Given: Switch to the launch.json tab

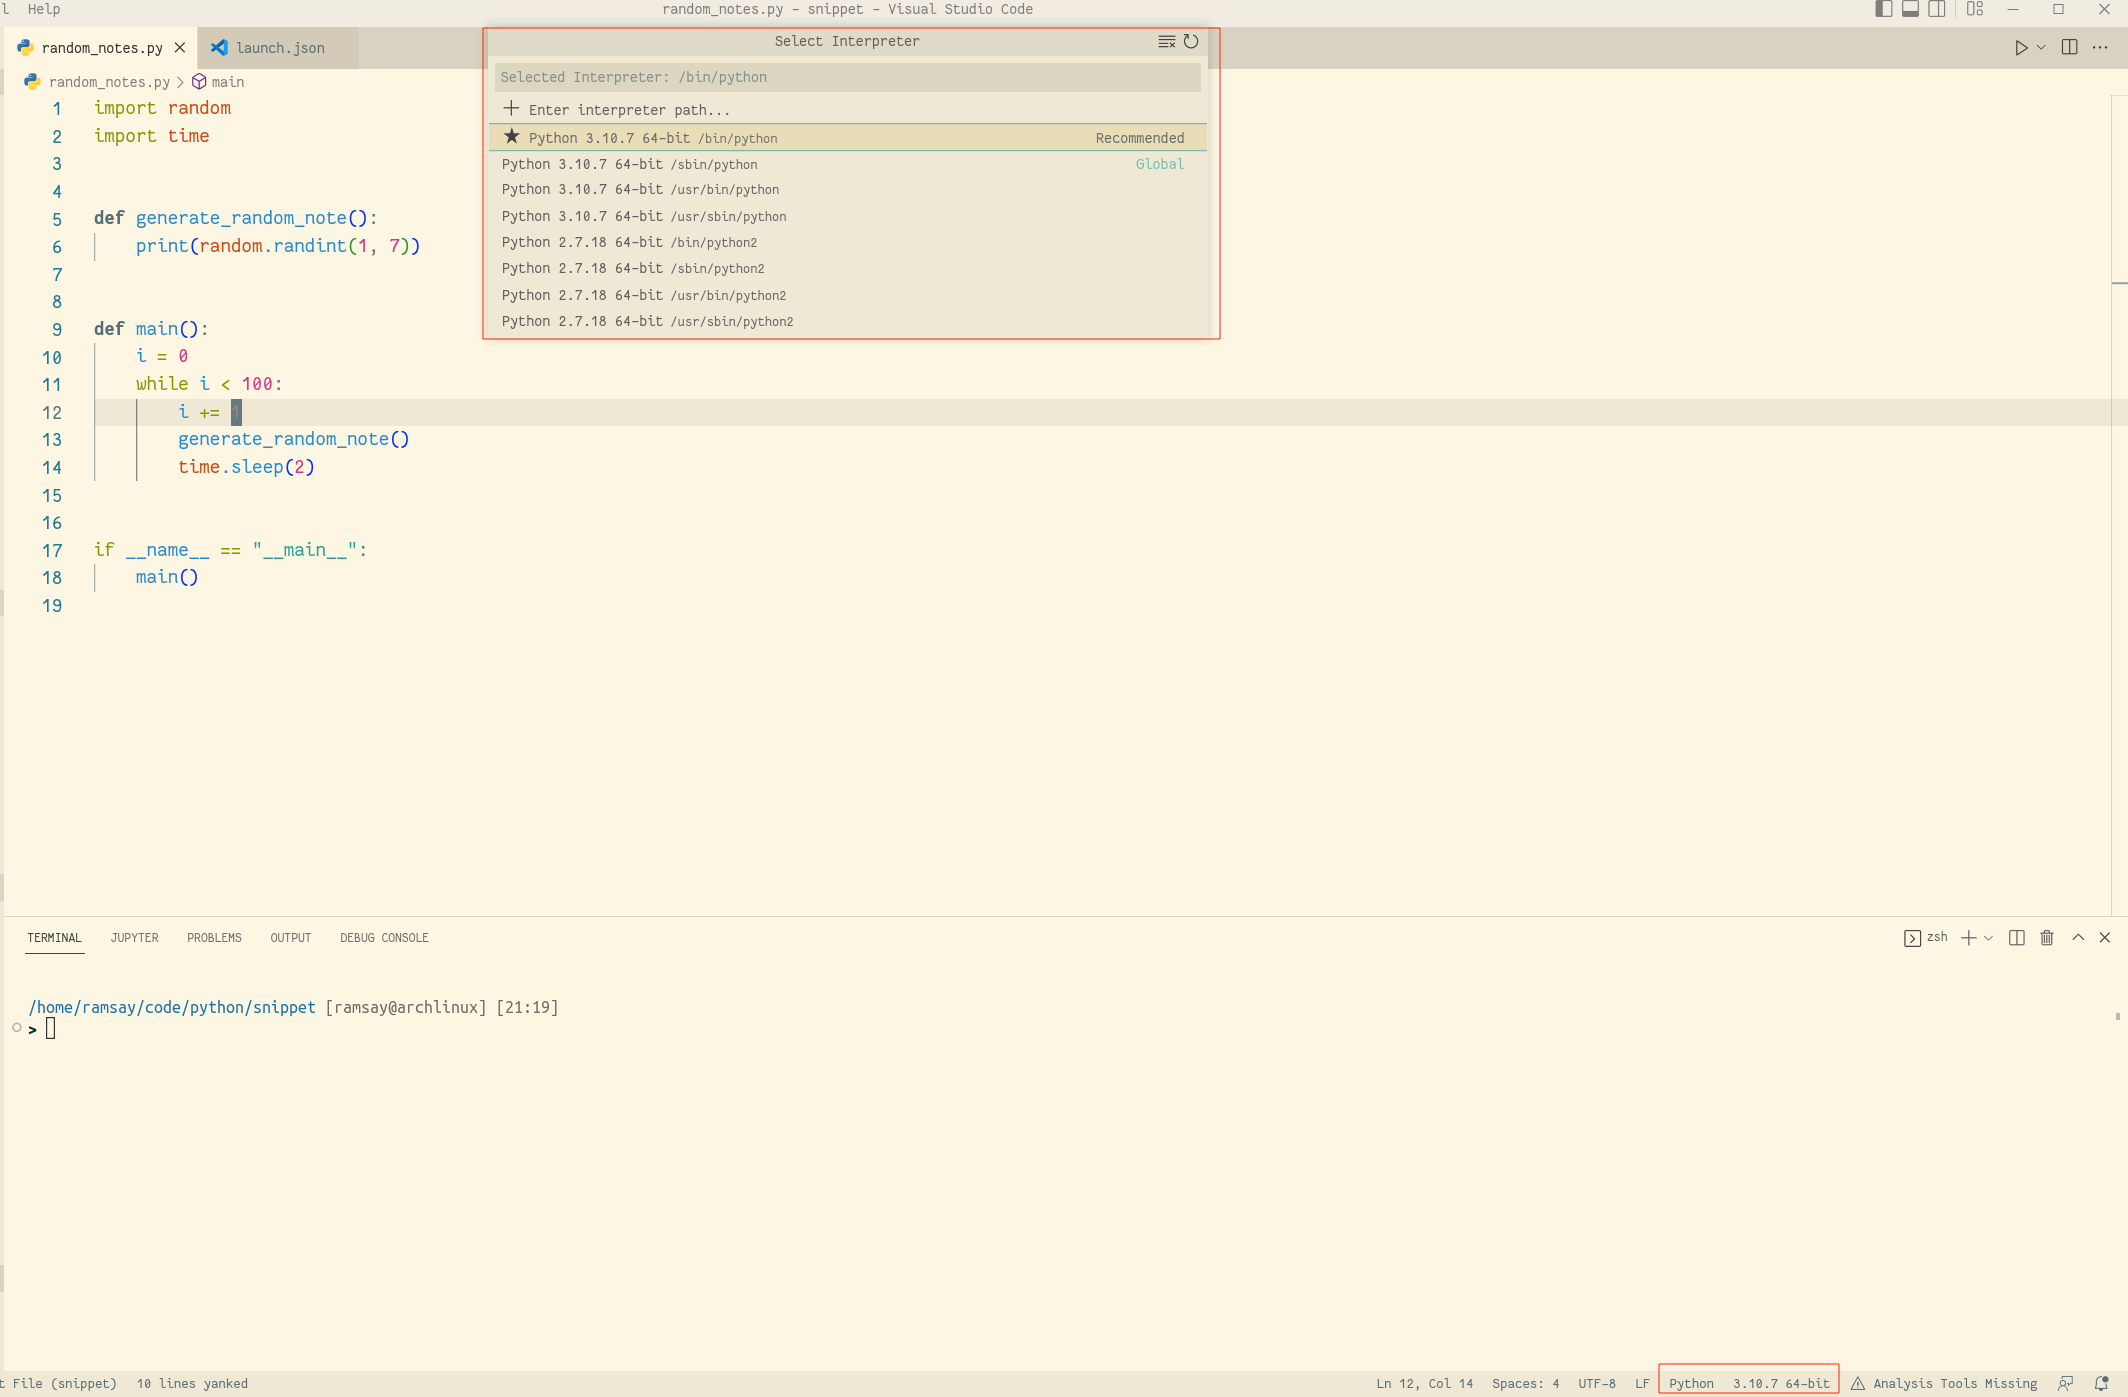Looking at the screenshot, I should 280,48.
